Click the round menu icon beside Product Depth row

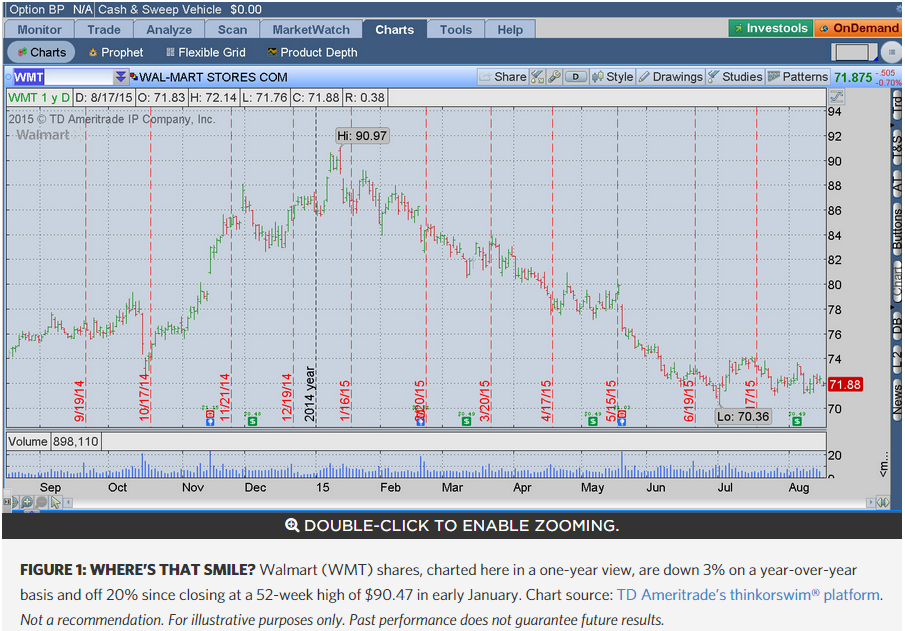point(892,53)
